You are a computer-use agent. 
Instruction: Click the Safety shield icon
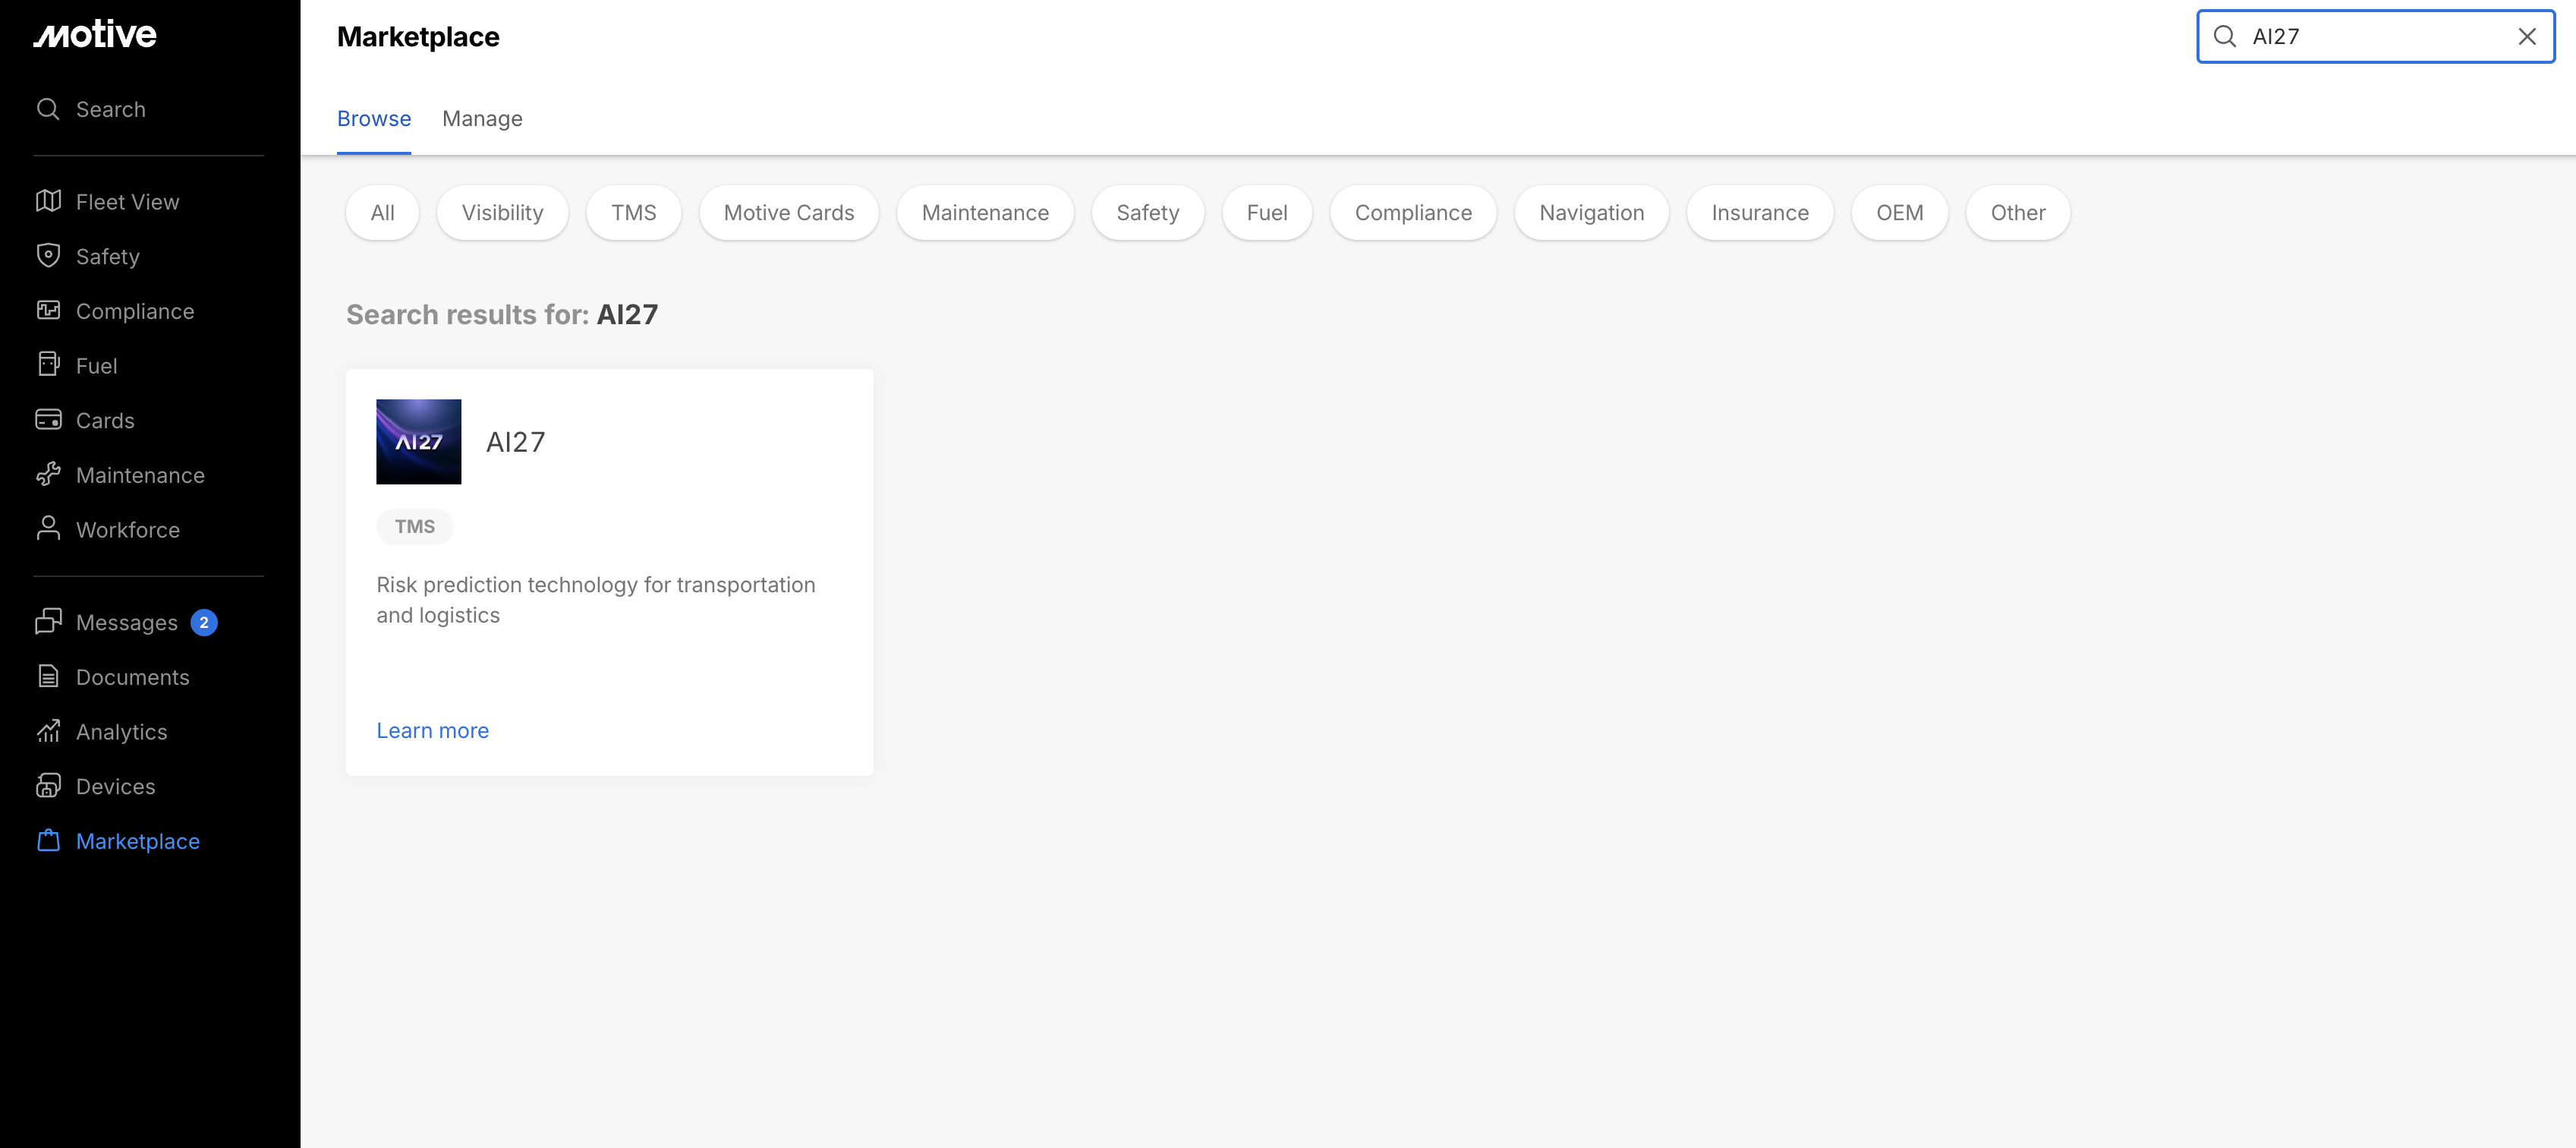tap(48, 256)
